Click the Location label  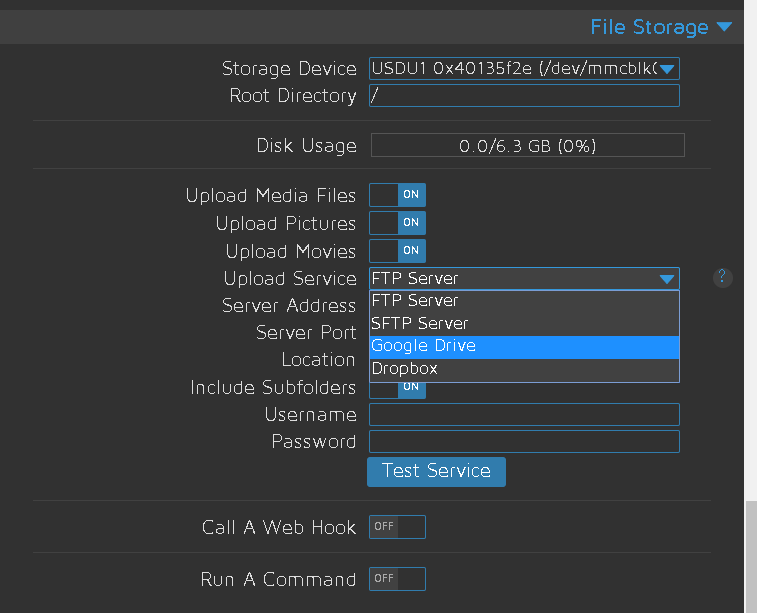coord(319,360)
